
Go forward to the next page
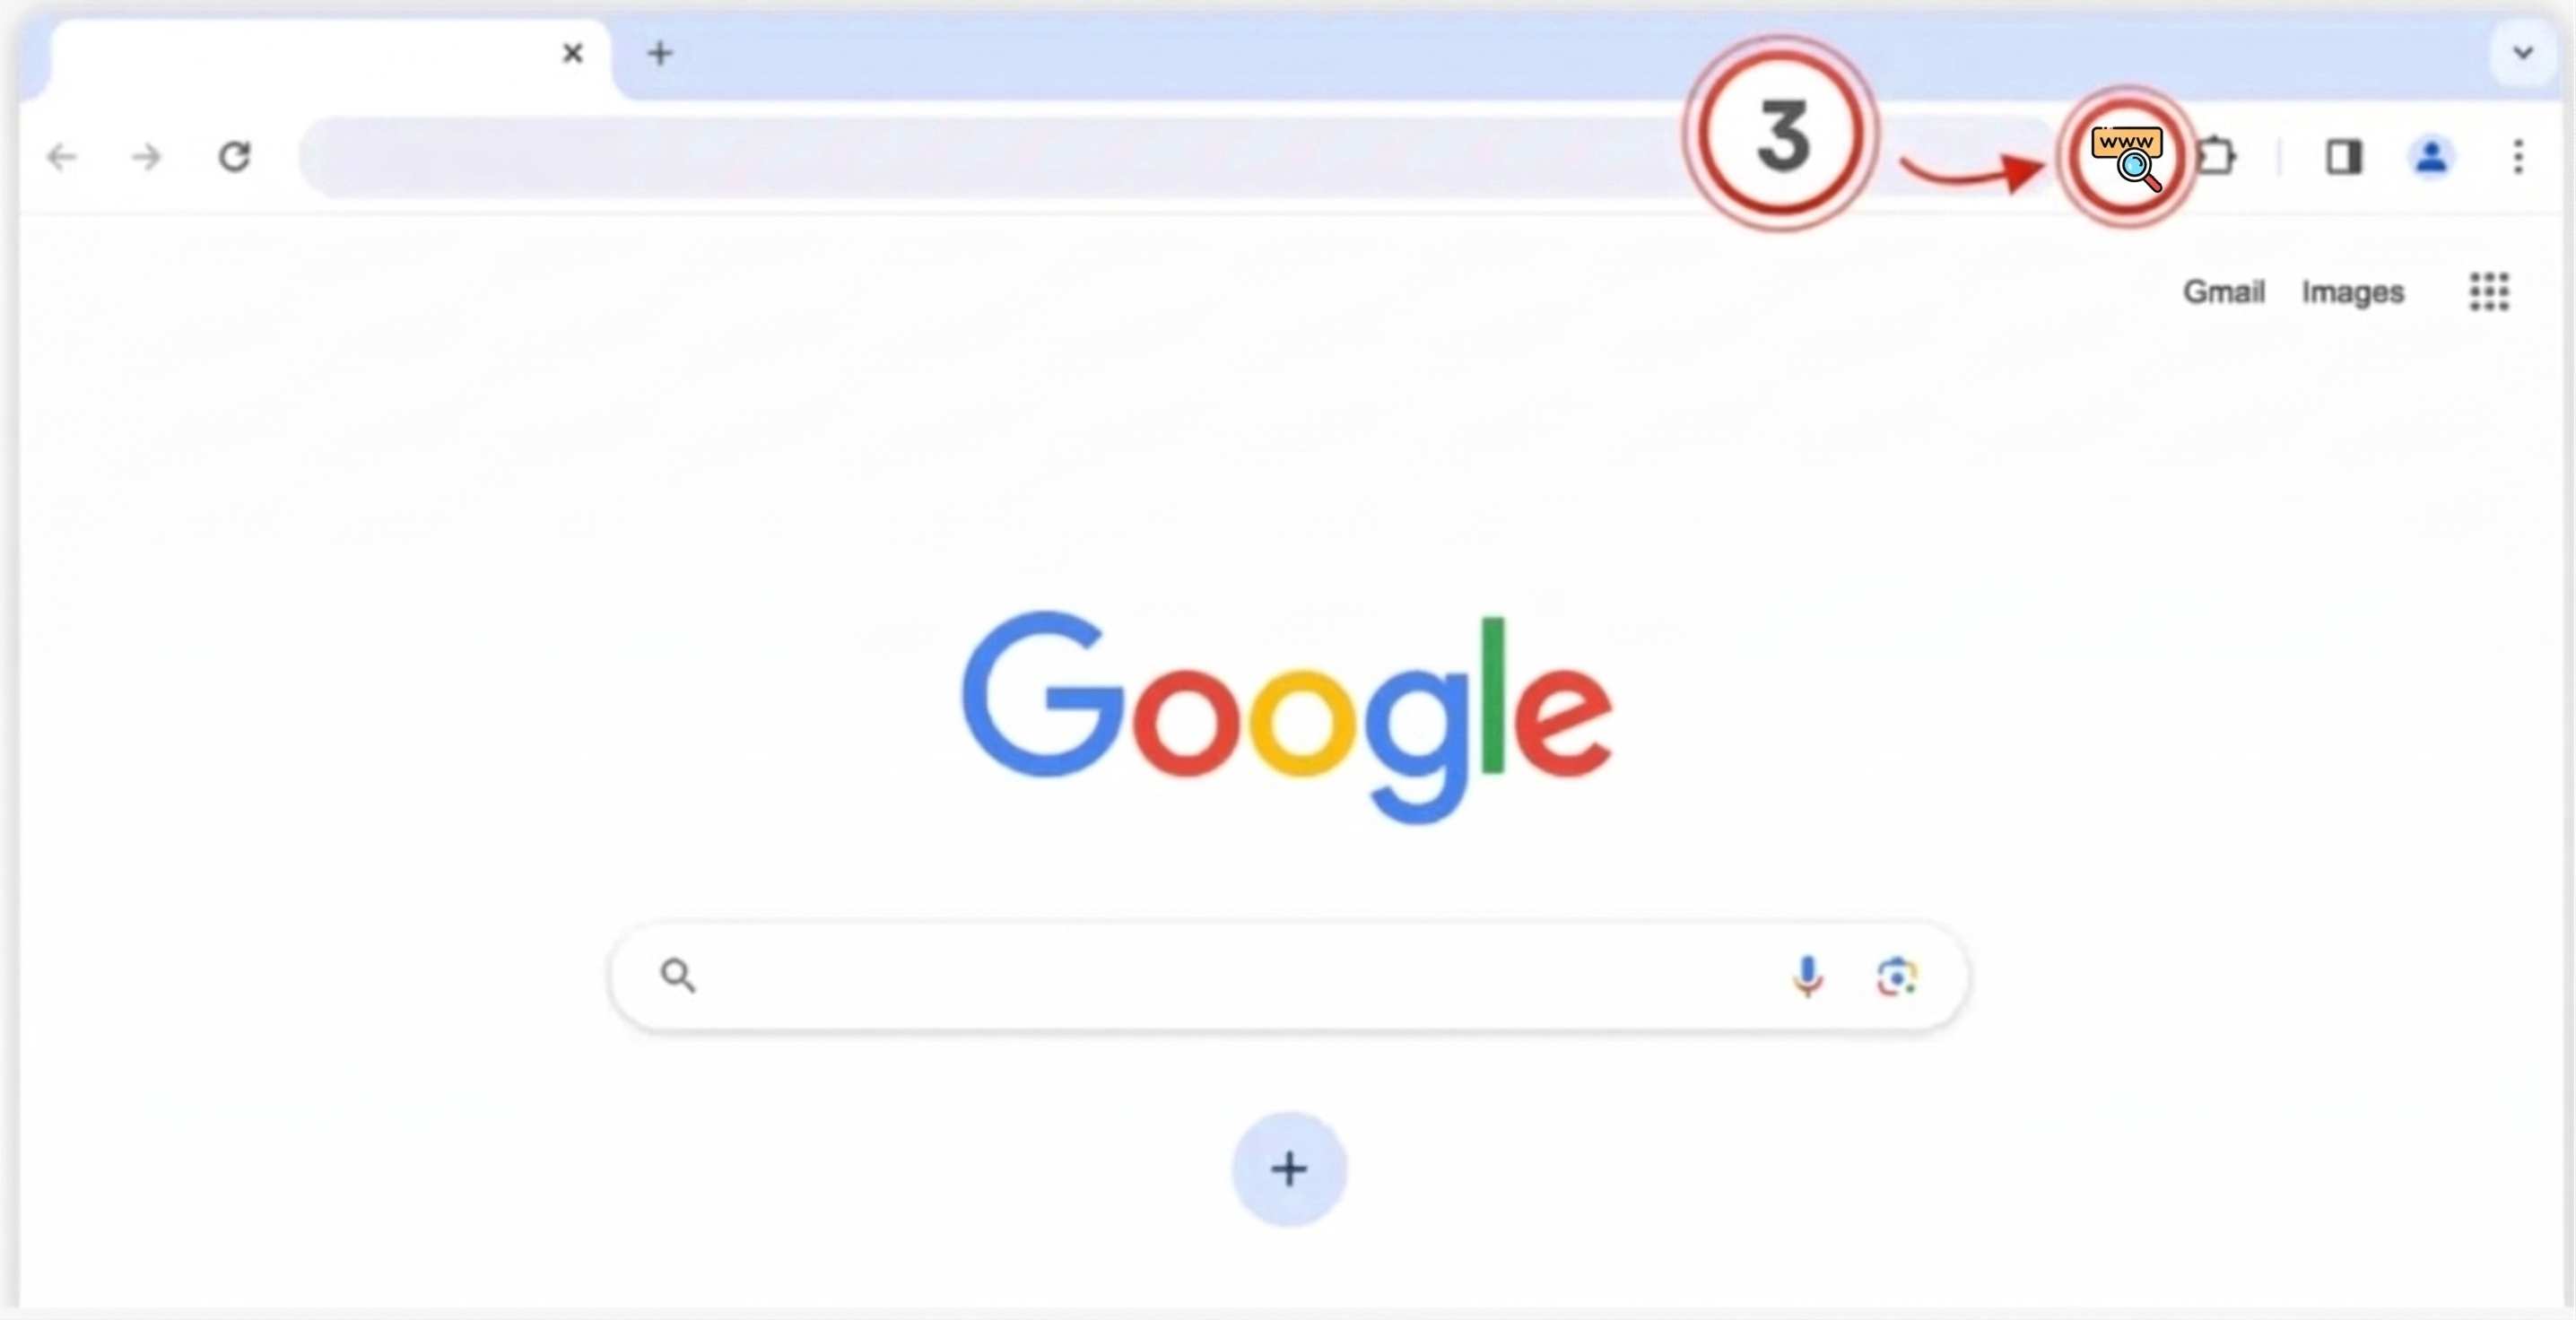147,157
